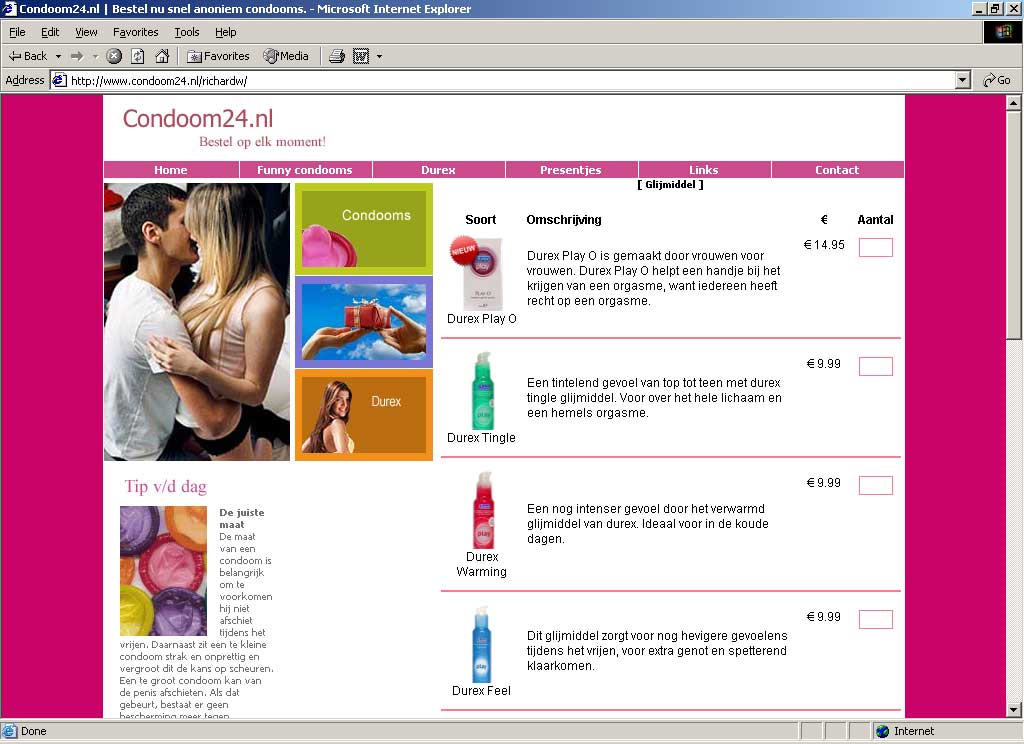1024x744 pixels.
Task: Click the blue Durex Feel bottle image
Action: [482, 645]
